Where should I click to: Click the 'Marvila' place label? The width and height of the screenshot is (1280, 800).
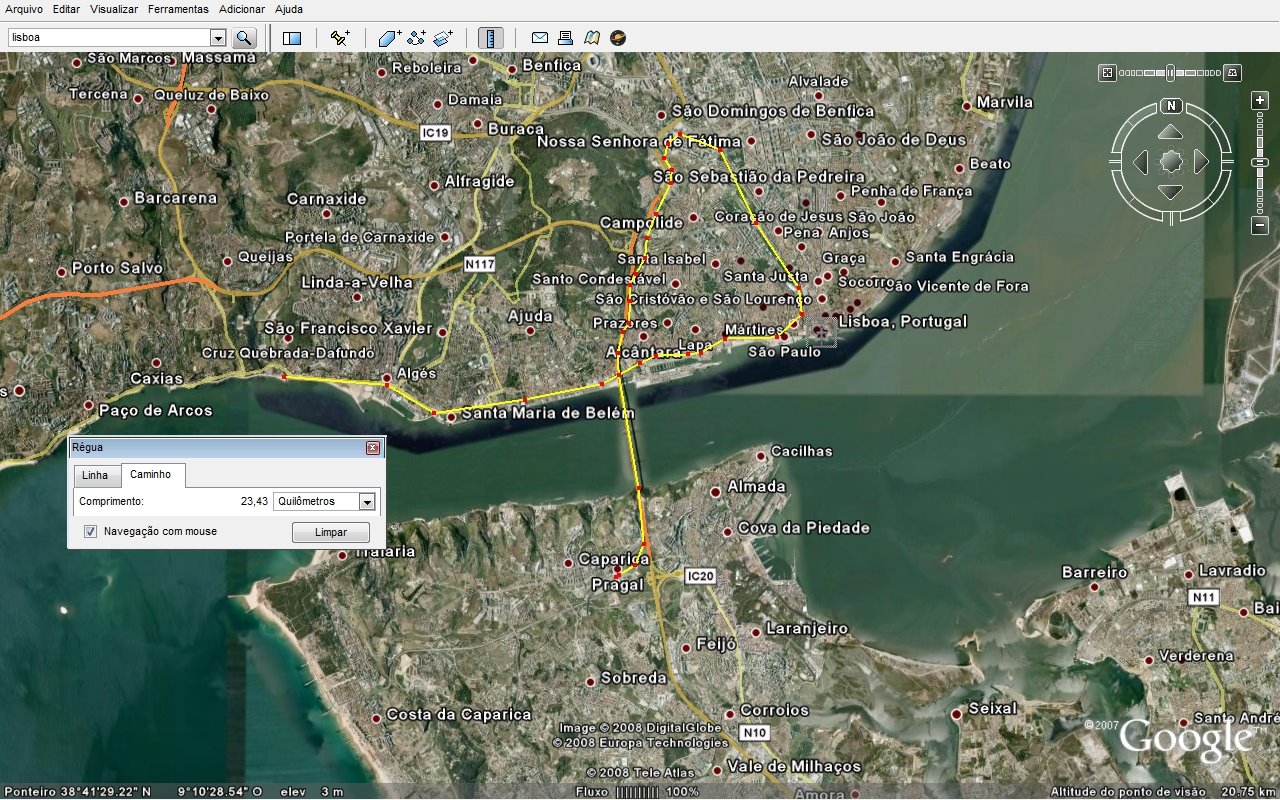click(x=1005, y=102)
